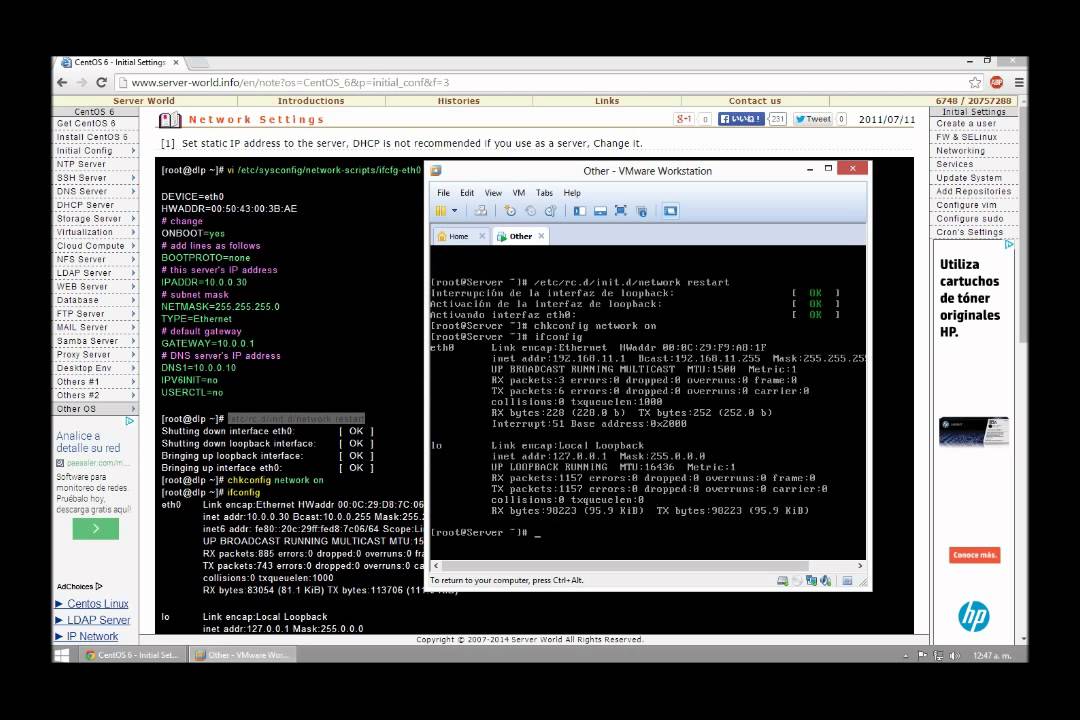Open the power dropdown arrow in VMware
This screenshot has width=1080, height=720.
coord(455,211)
